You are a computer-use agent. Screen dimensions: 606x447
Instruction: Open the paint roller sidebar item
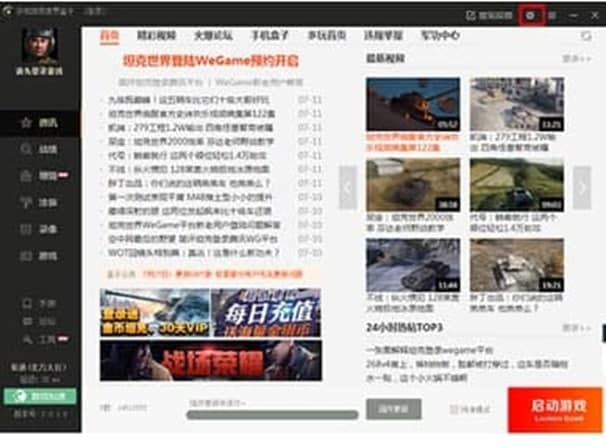[x=39, y=202]
